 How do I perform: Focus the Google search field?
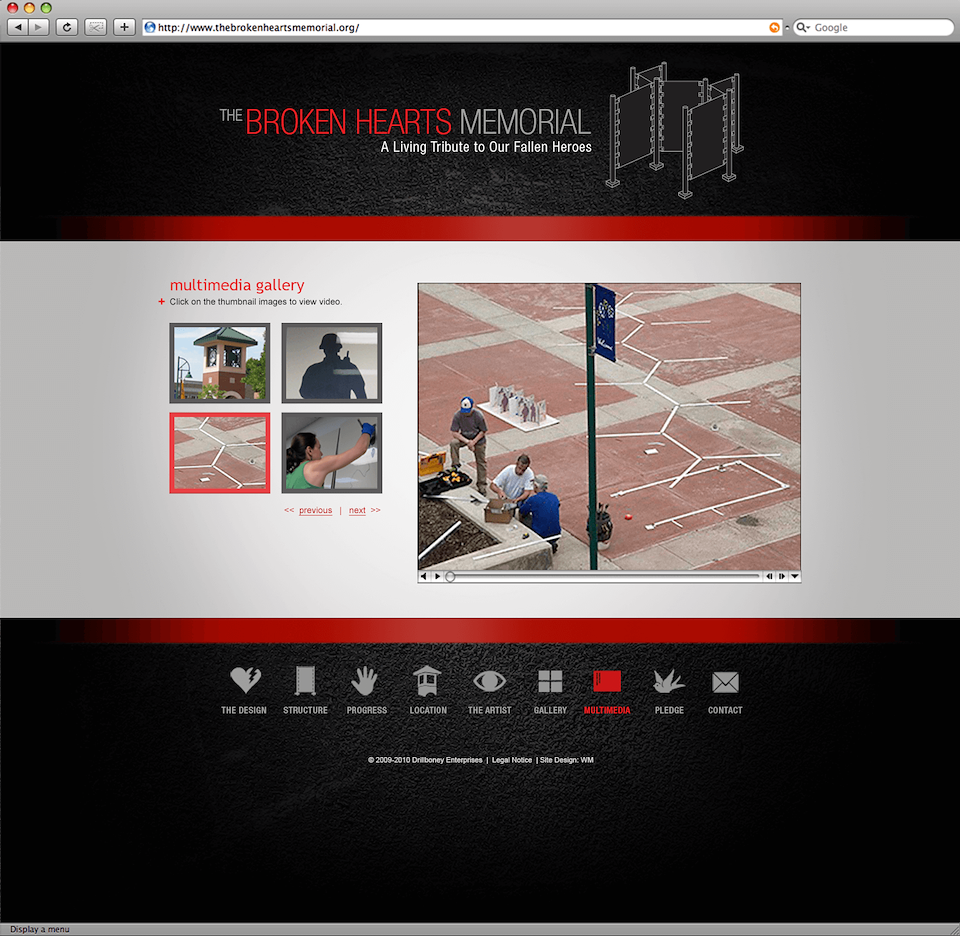(x=874, y=28)
